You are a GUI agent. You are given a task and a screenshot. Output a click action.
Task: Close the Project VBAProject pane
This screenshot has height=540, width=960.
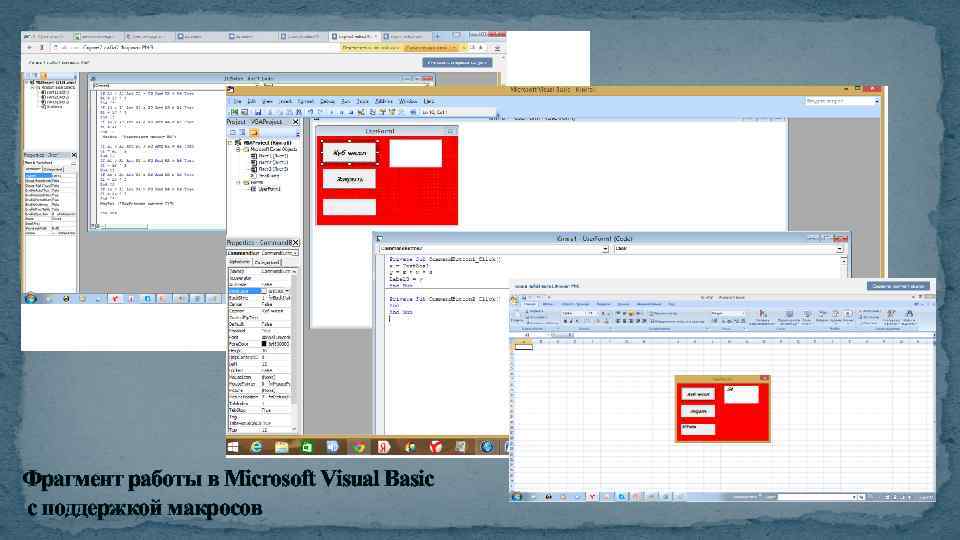(x=296, y=122)
